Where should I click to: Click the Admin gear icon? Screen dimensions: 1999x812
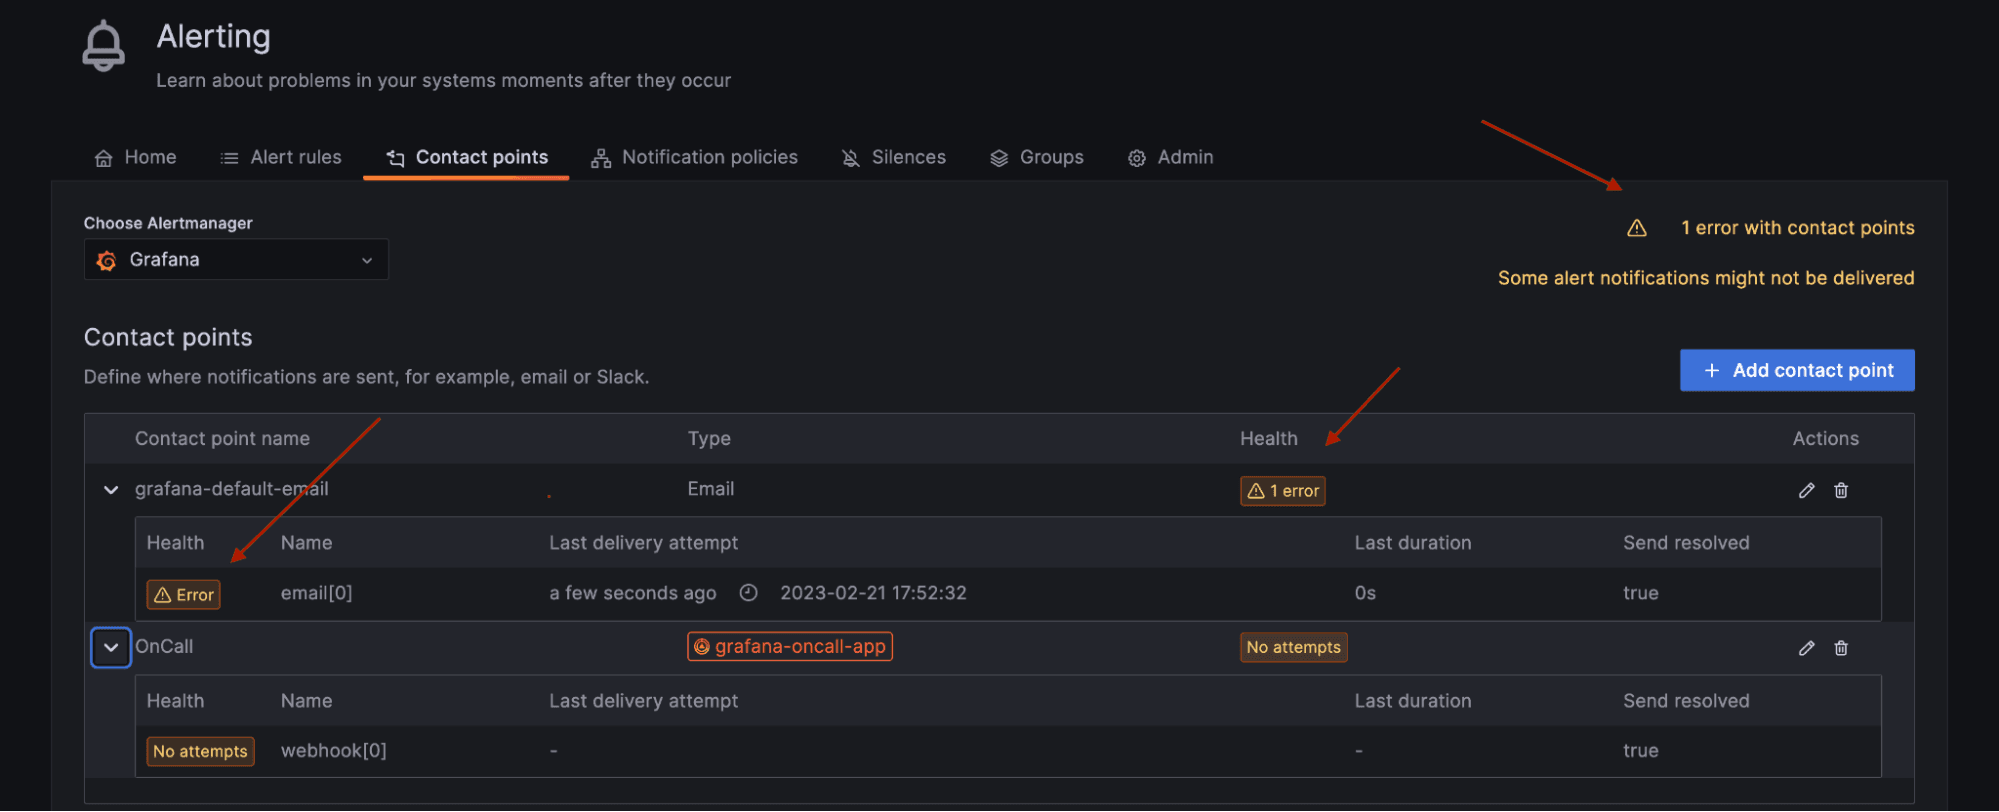(1137, 158)
